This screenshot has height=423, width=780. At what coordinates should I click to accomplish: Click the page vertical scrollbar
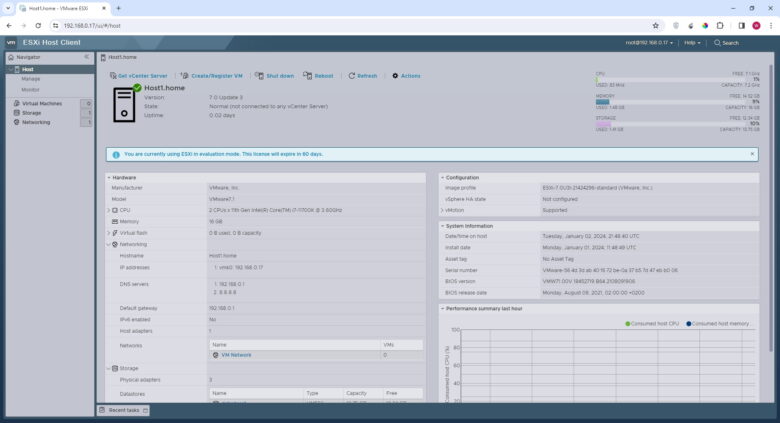(772, 209)
